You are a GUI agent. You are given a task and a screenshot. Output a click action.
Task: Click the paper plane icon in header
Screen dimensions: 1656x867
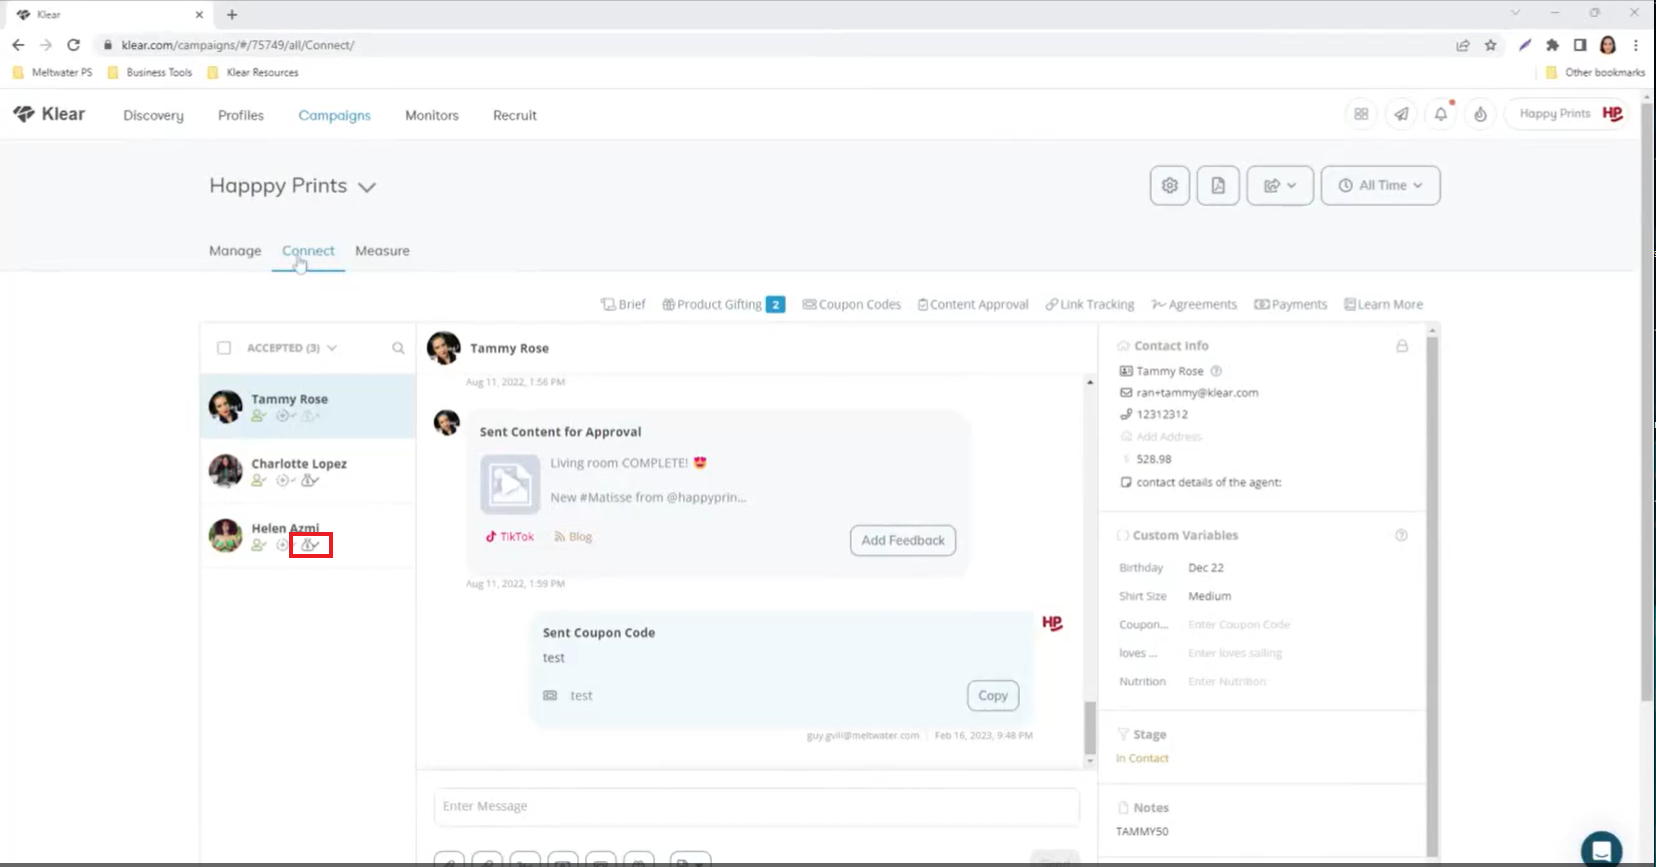[1401, 114]
